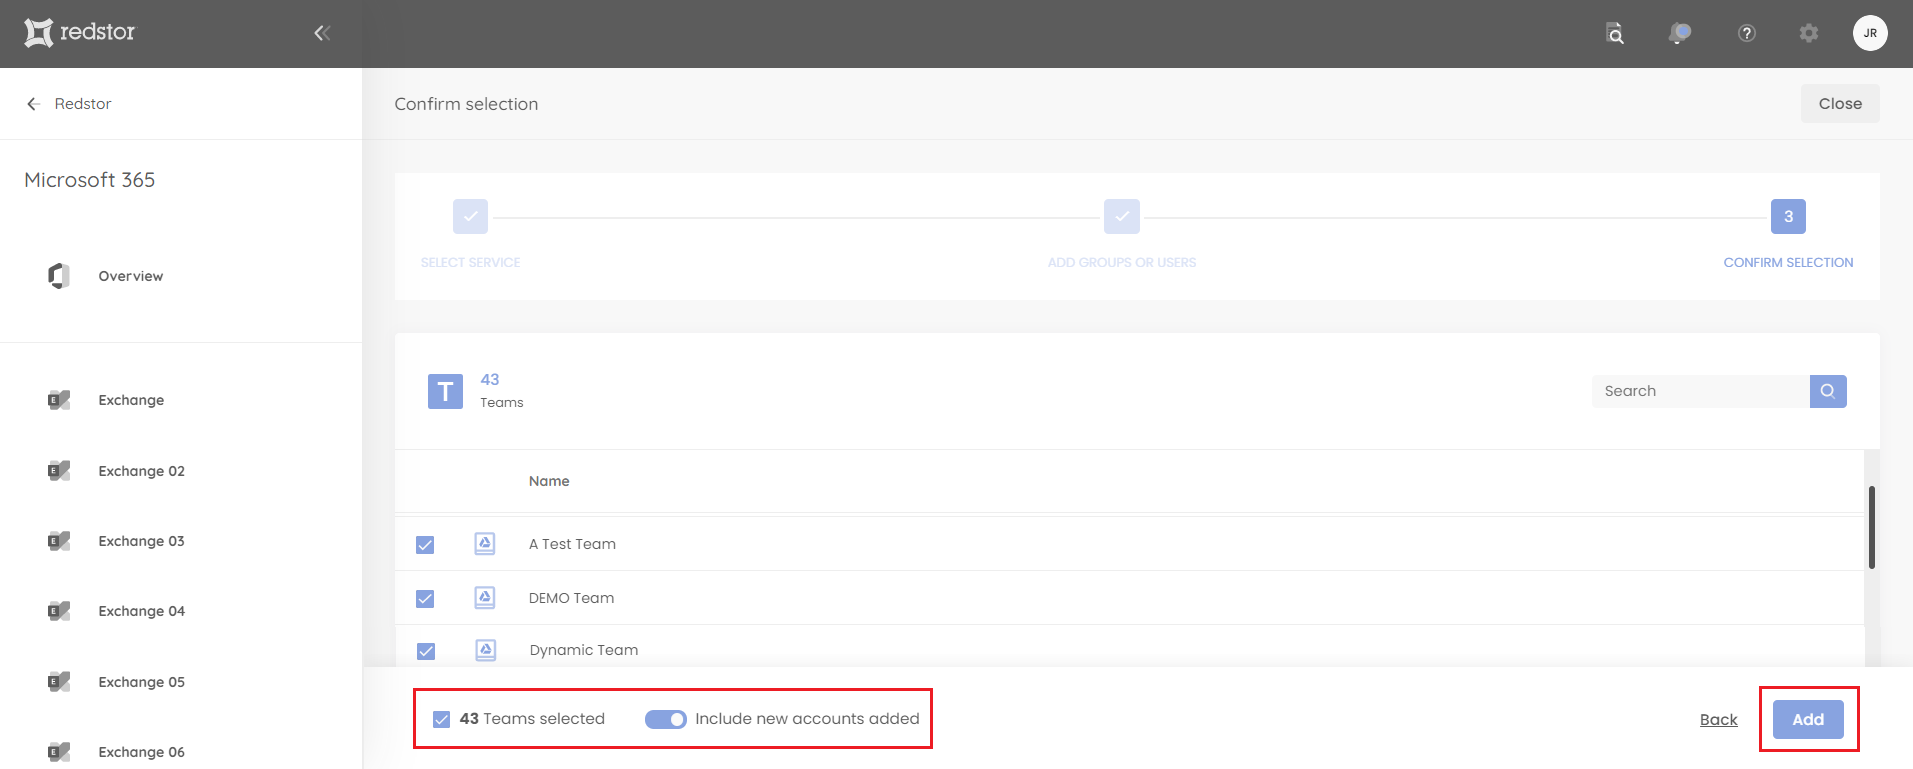Click the Exchange 04 icon
1913x769 pixels.
pyautogui.click(x=59, y=611)
